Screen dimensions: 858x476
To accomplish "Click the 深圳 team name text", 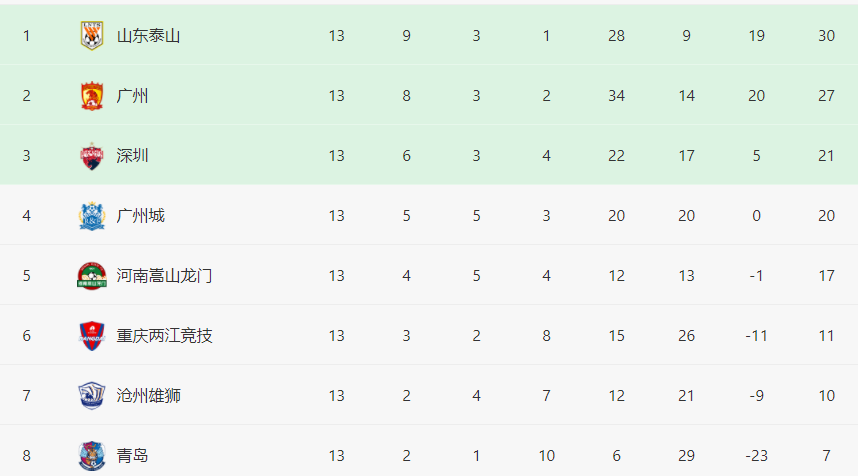I will [x=132, y=156].
